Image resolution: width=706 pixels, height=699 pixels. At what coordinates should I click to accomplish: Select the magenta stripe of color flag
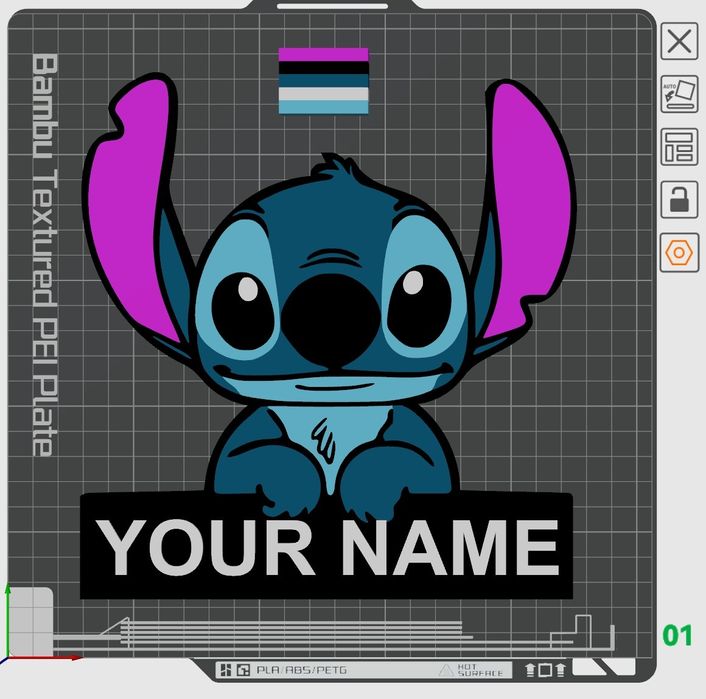click(323, 54)
